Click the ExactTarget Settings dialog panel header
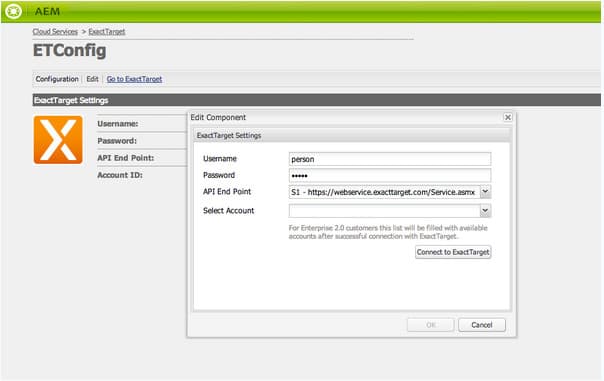This screenshot has height=381, width=604. (x=352, y=136)
